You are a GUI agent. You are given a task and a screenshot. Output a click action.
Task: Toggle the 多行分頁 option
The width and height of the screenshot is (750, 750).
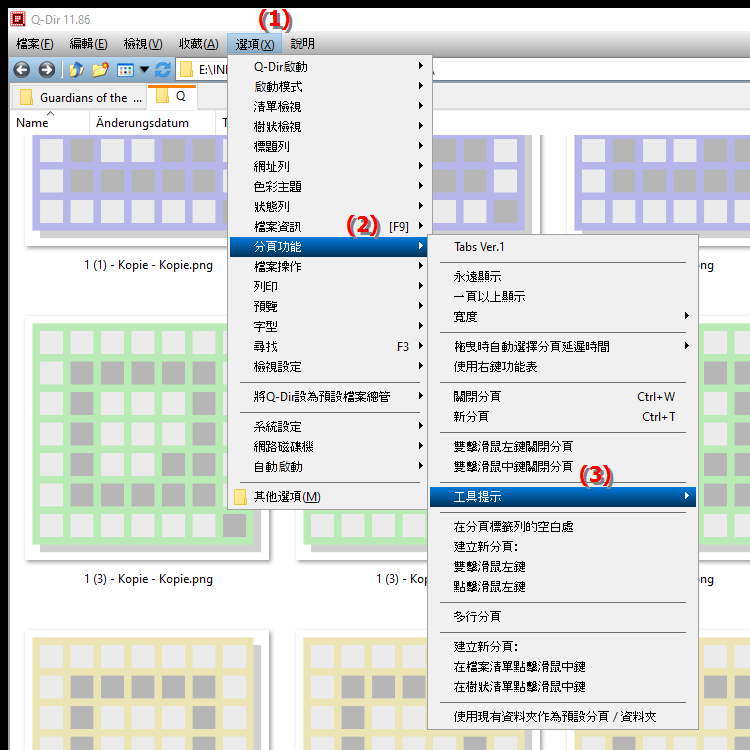coord(563,617)
